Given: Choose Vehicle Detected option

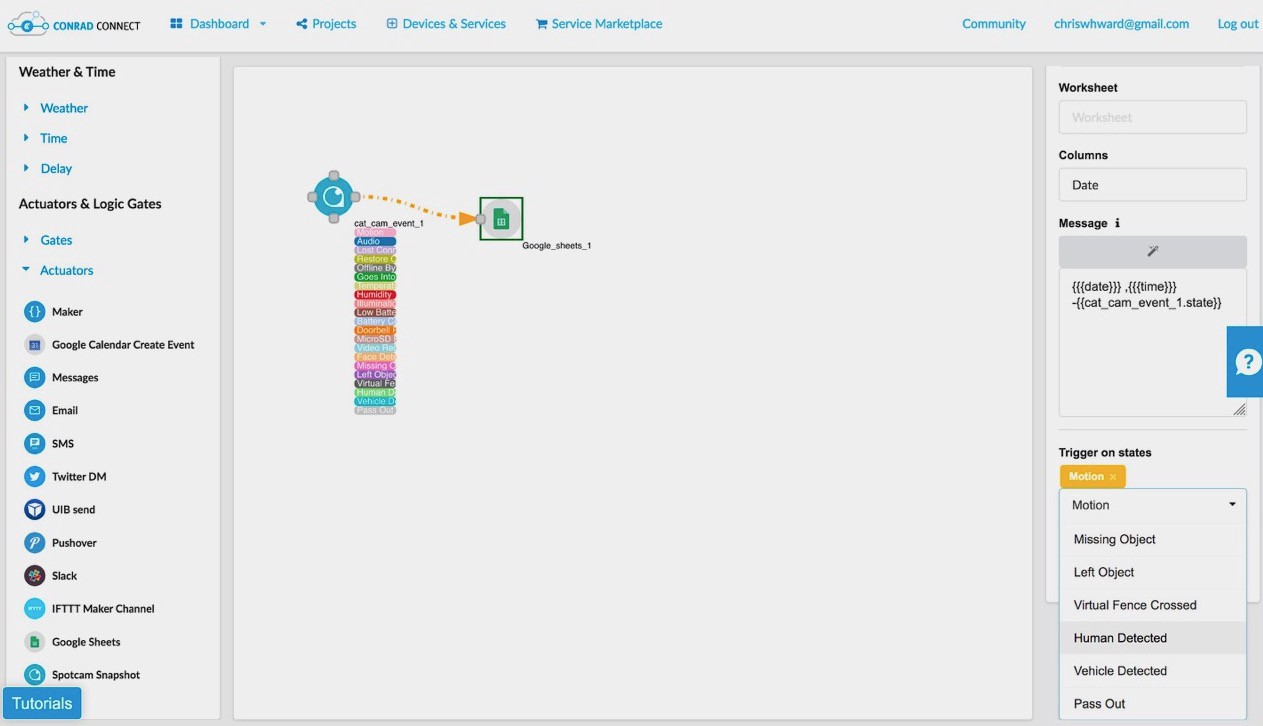Looking at the screenshot, I should [x=1152, y=671].
